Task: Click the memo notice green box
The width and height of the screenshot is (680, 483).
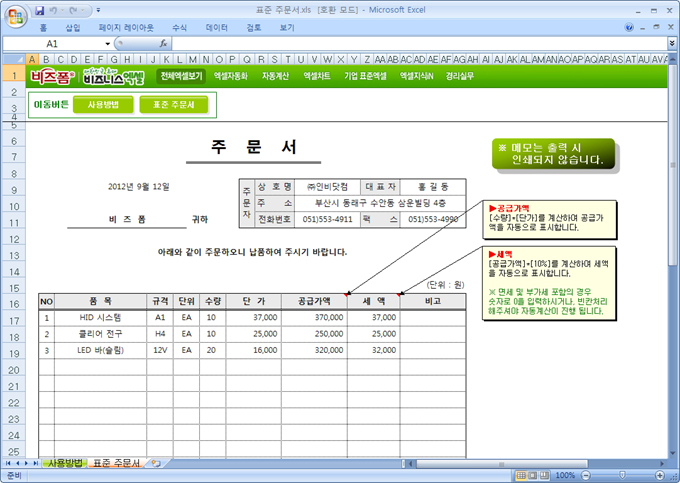Action: (554, 153)
